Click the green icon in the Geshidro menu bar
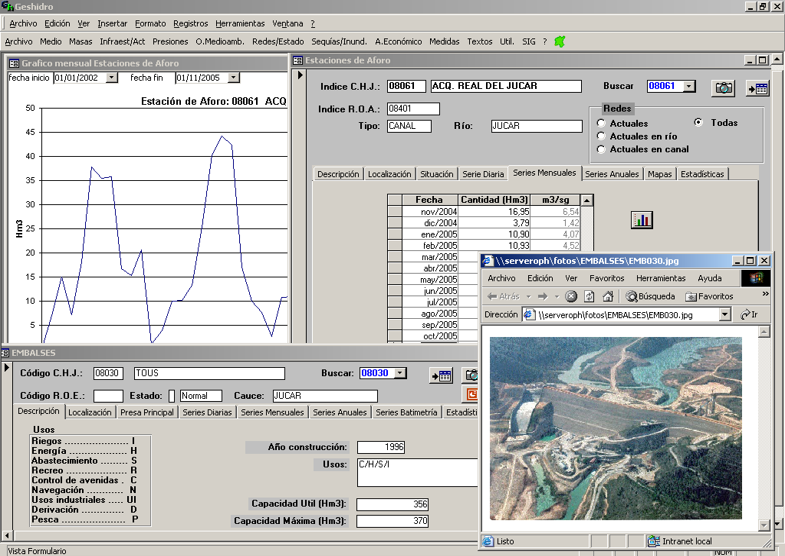 click(x=560, y=42)
